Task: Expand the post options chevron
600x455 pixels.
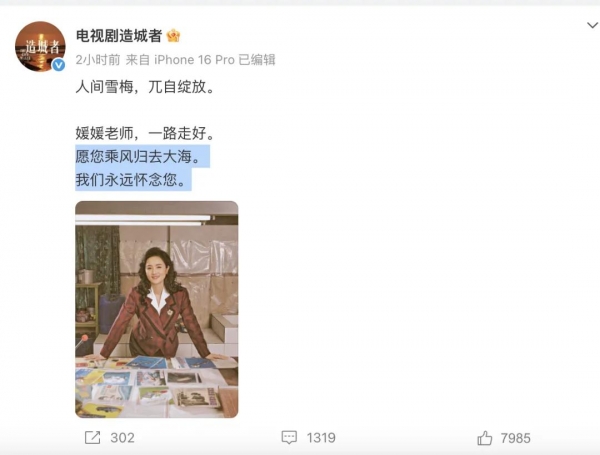Action: pyautogui.click(x=592, y=25)
